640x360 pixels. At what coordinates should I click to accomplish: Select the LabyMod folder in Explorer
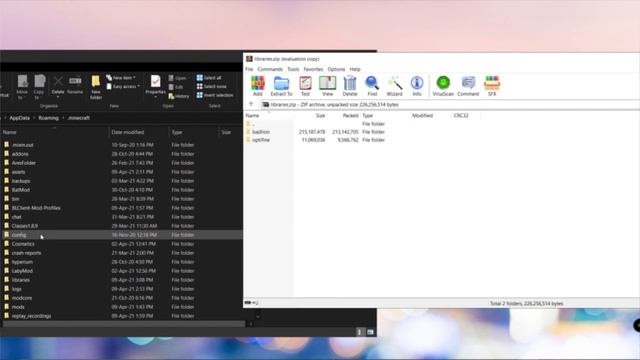(22, 271)
